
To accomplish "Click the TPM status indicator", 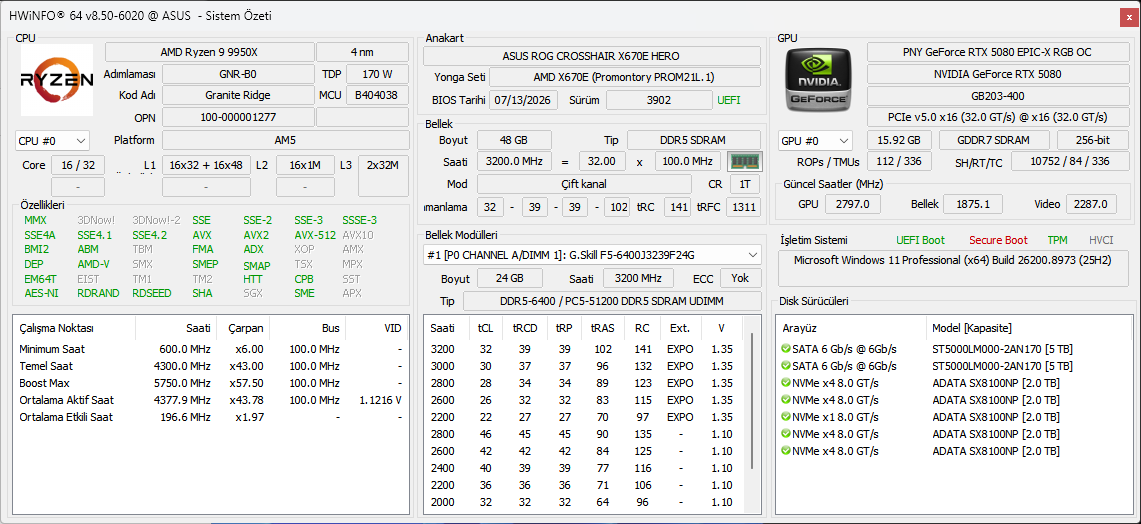I will [1057, 240].
